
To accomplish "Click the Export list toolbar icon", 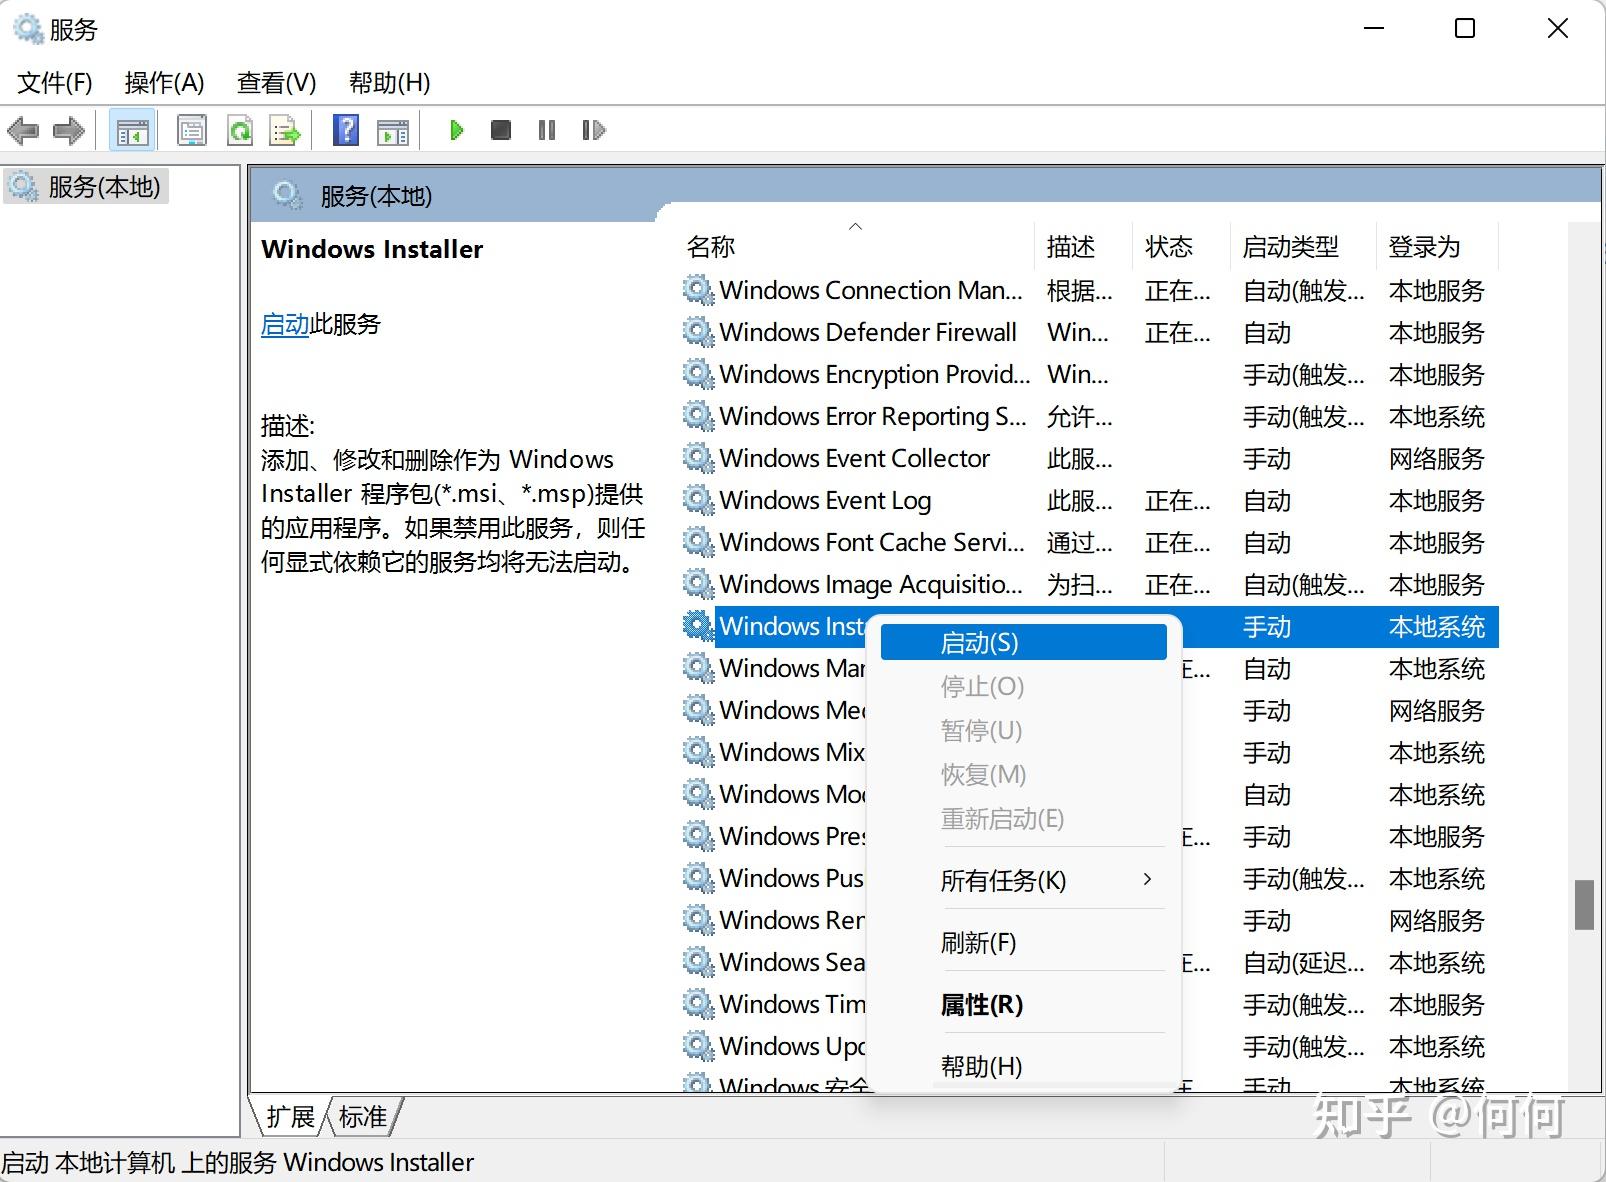I will tap(285, 130).
